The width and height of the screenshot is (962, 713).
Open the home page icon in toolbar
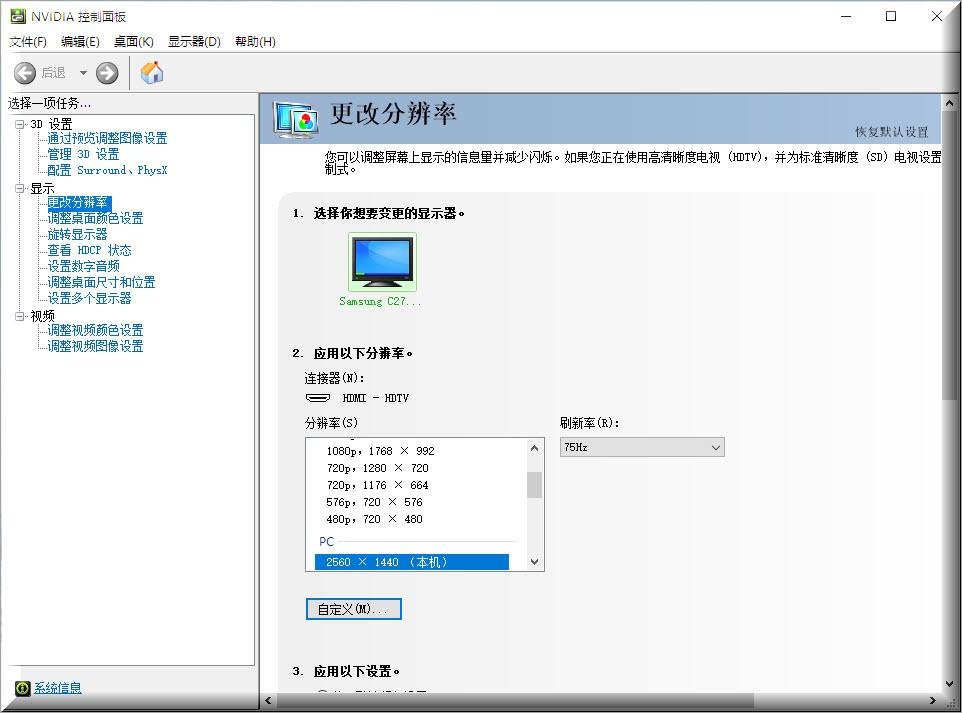tap(152, 72)
